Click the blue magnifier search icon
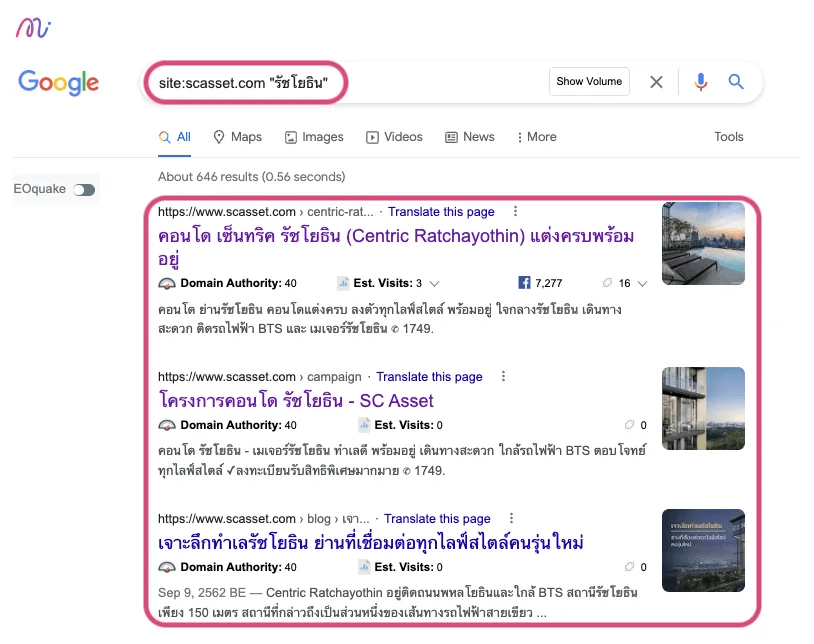Screen dimensions: 814x644 736,81
